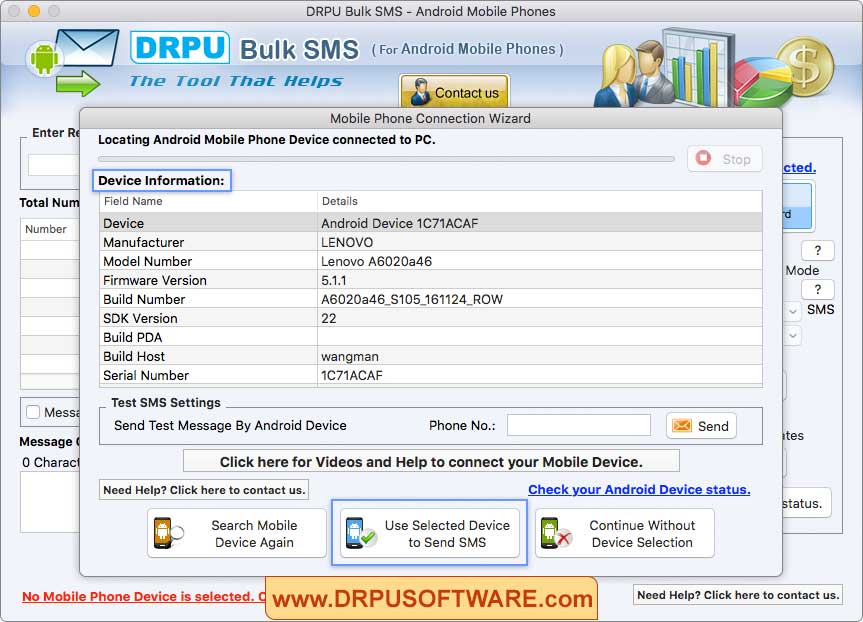This screenshot has height=622, width=863.
Task: Click the www.DRPUSOFTWARE.com banner
Action: pos(432,598)
